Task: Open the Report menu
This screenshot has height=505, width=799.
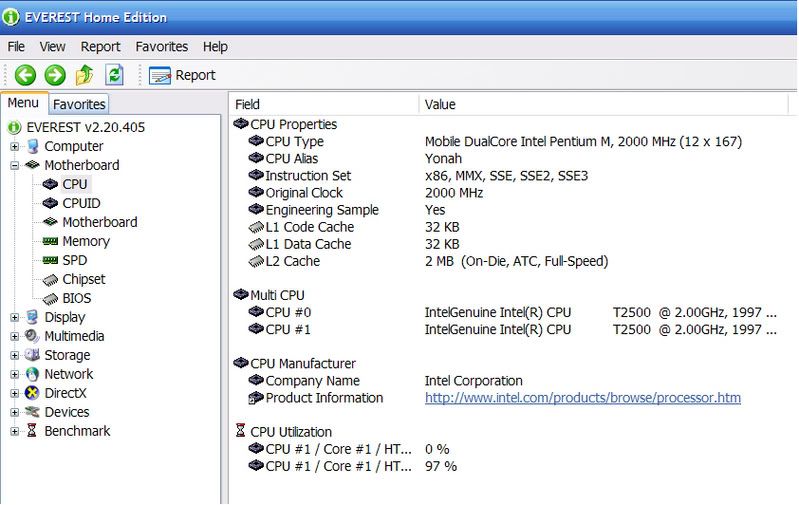Action: coord(100,47)
